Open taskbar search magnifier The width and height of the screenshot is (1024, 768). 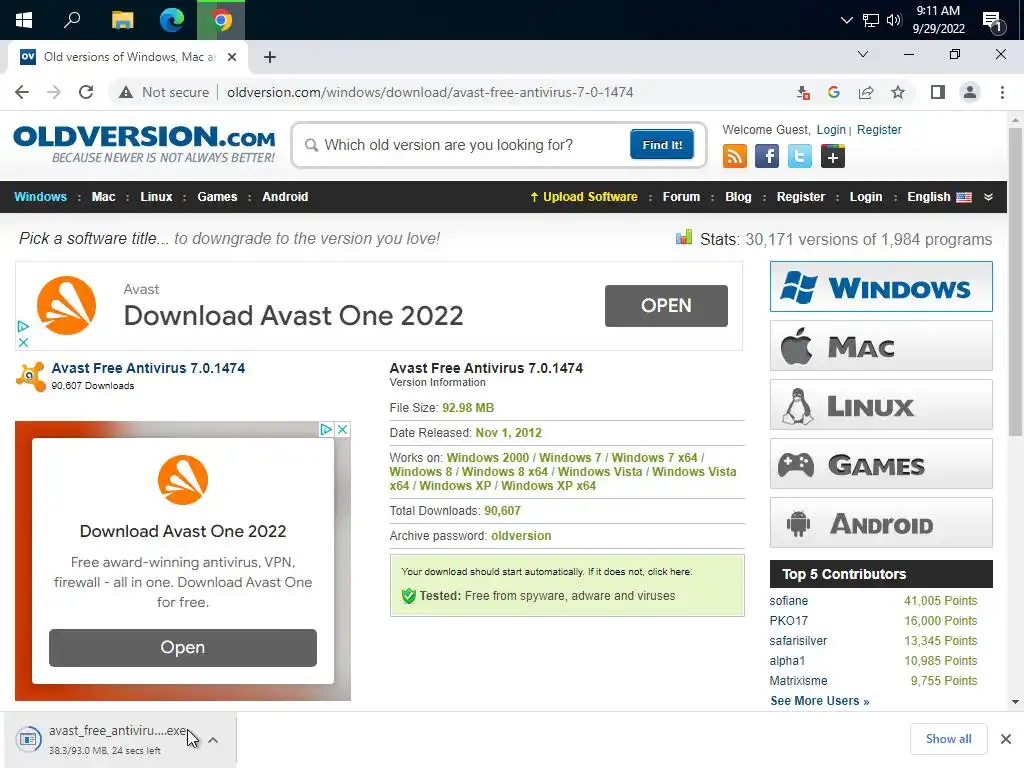point(72,20)
